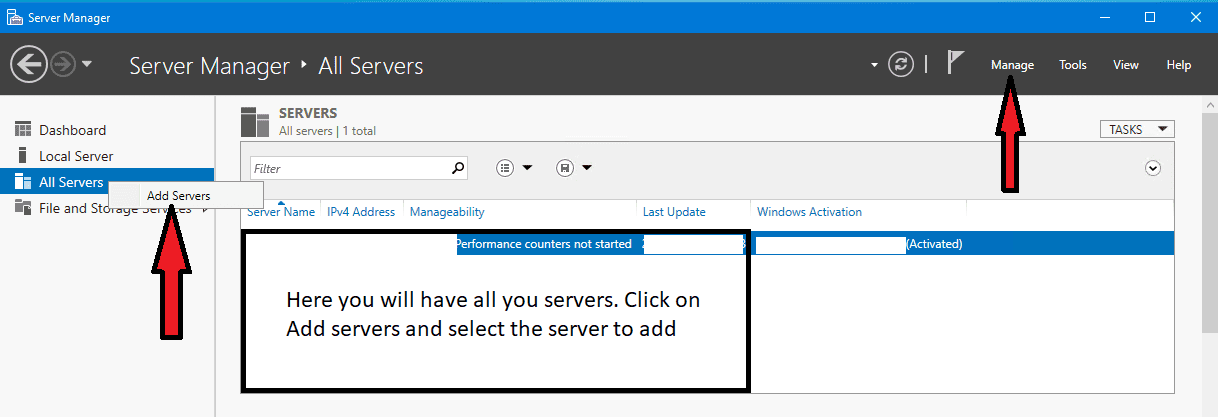The width and height of the screenshot is (1218, 417).
Task: Sort by Windows Activation column
Action: [809, 212]
